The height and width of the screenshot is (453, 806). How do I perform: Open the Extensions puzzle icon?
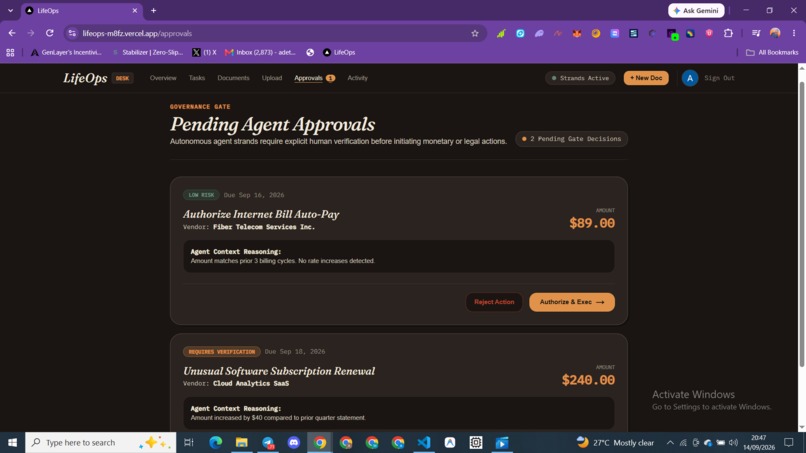[x=728, y=33]
